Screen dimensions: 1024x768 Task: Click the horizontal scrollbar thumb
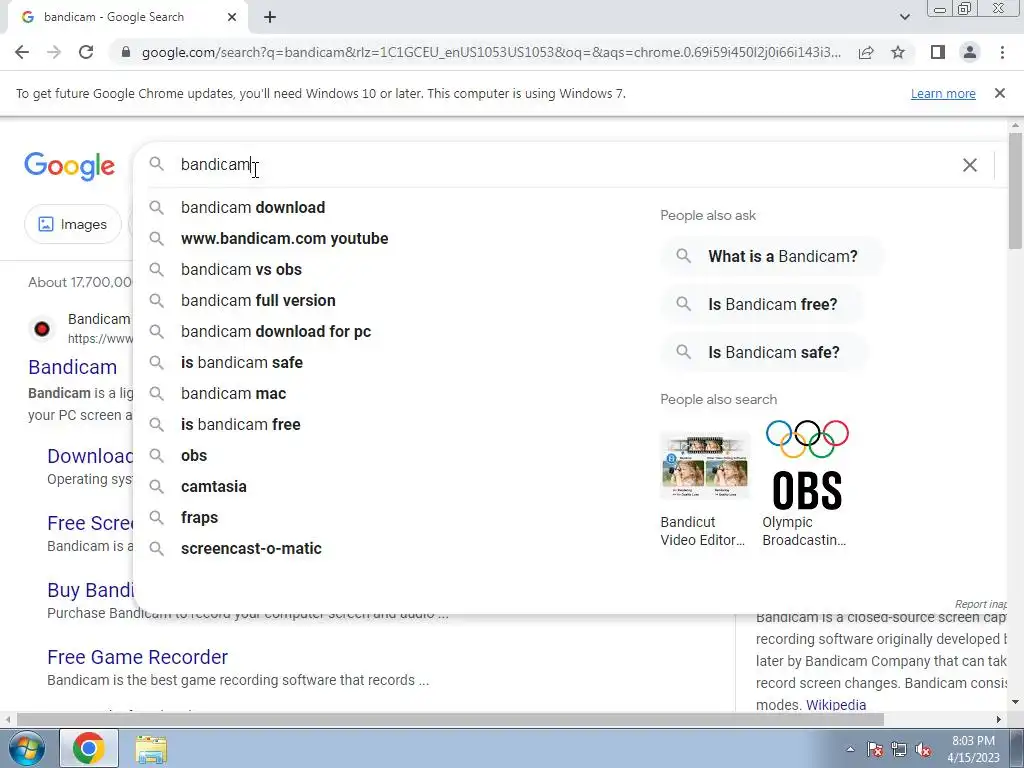pos(449,720)
